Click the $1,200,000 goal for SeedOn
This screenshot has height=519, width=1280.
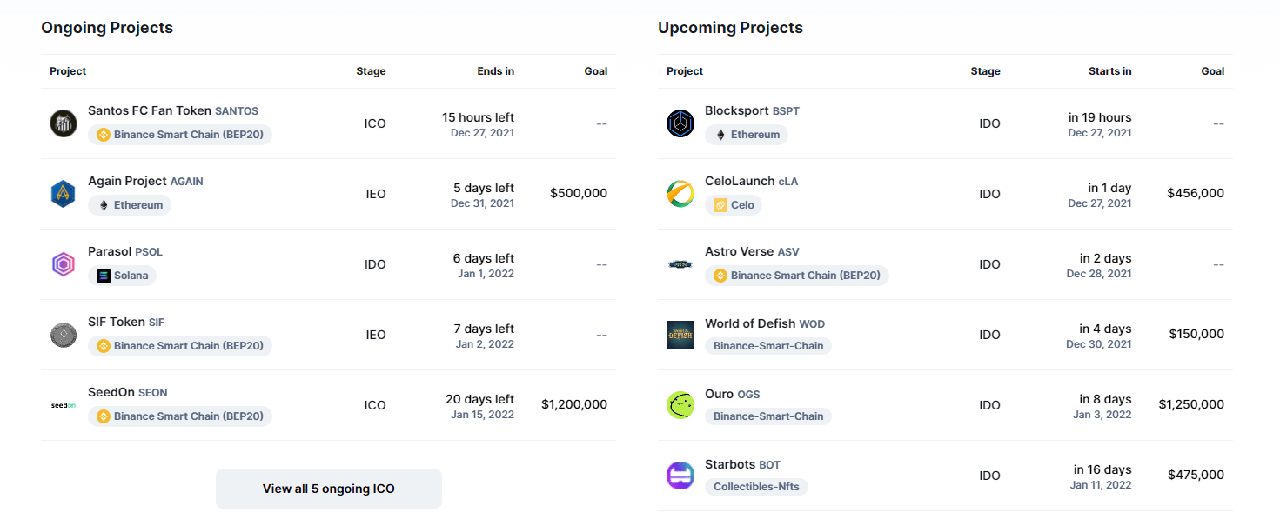coord(574,404)
